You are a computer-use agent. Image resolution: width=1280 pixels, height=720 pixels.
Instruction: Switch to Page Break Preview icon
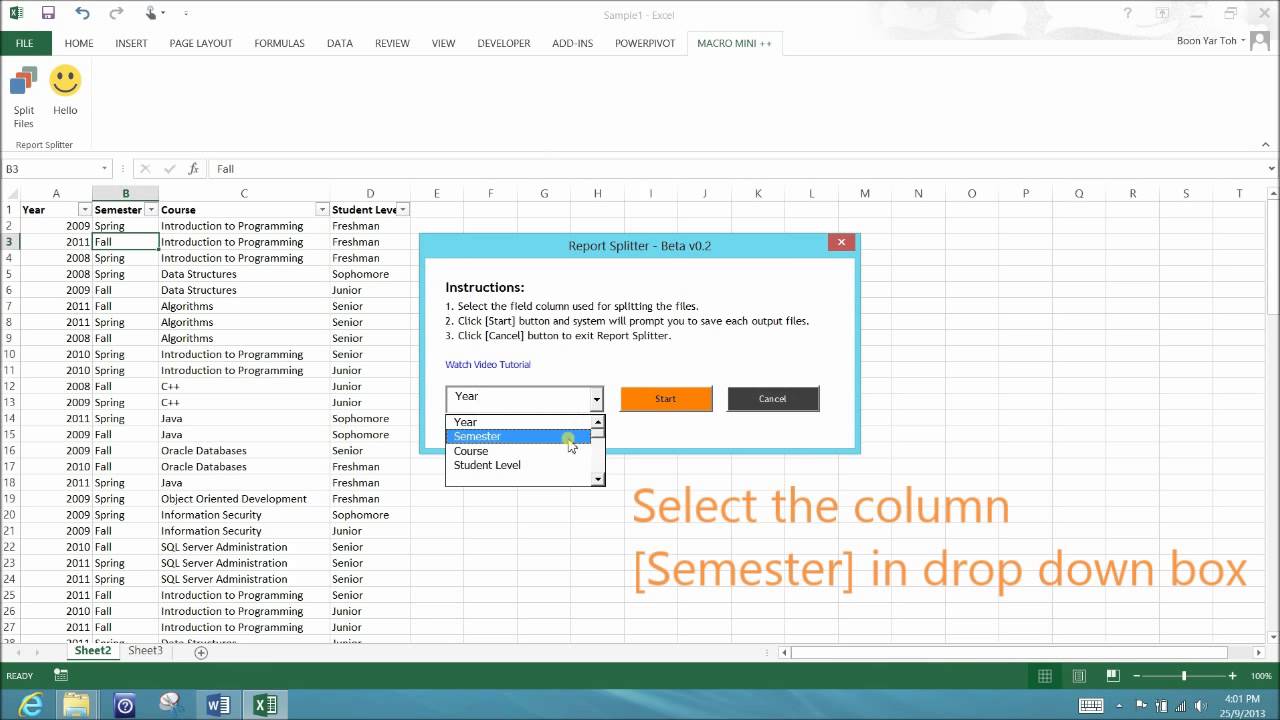1111,676
